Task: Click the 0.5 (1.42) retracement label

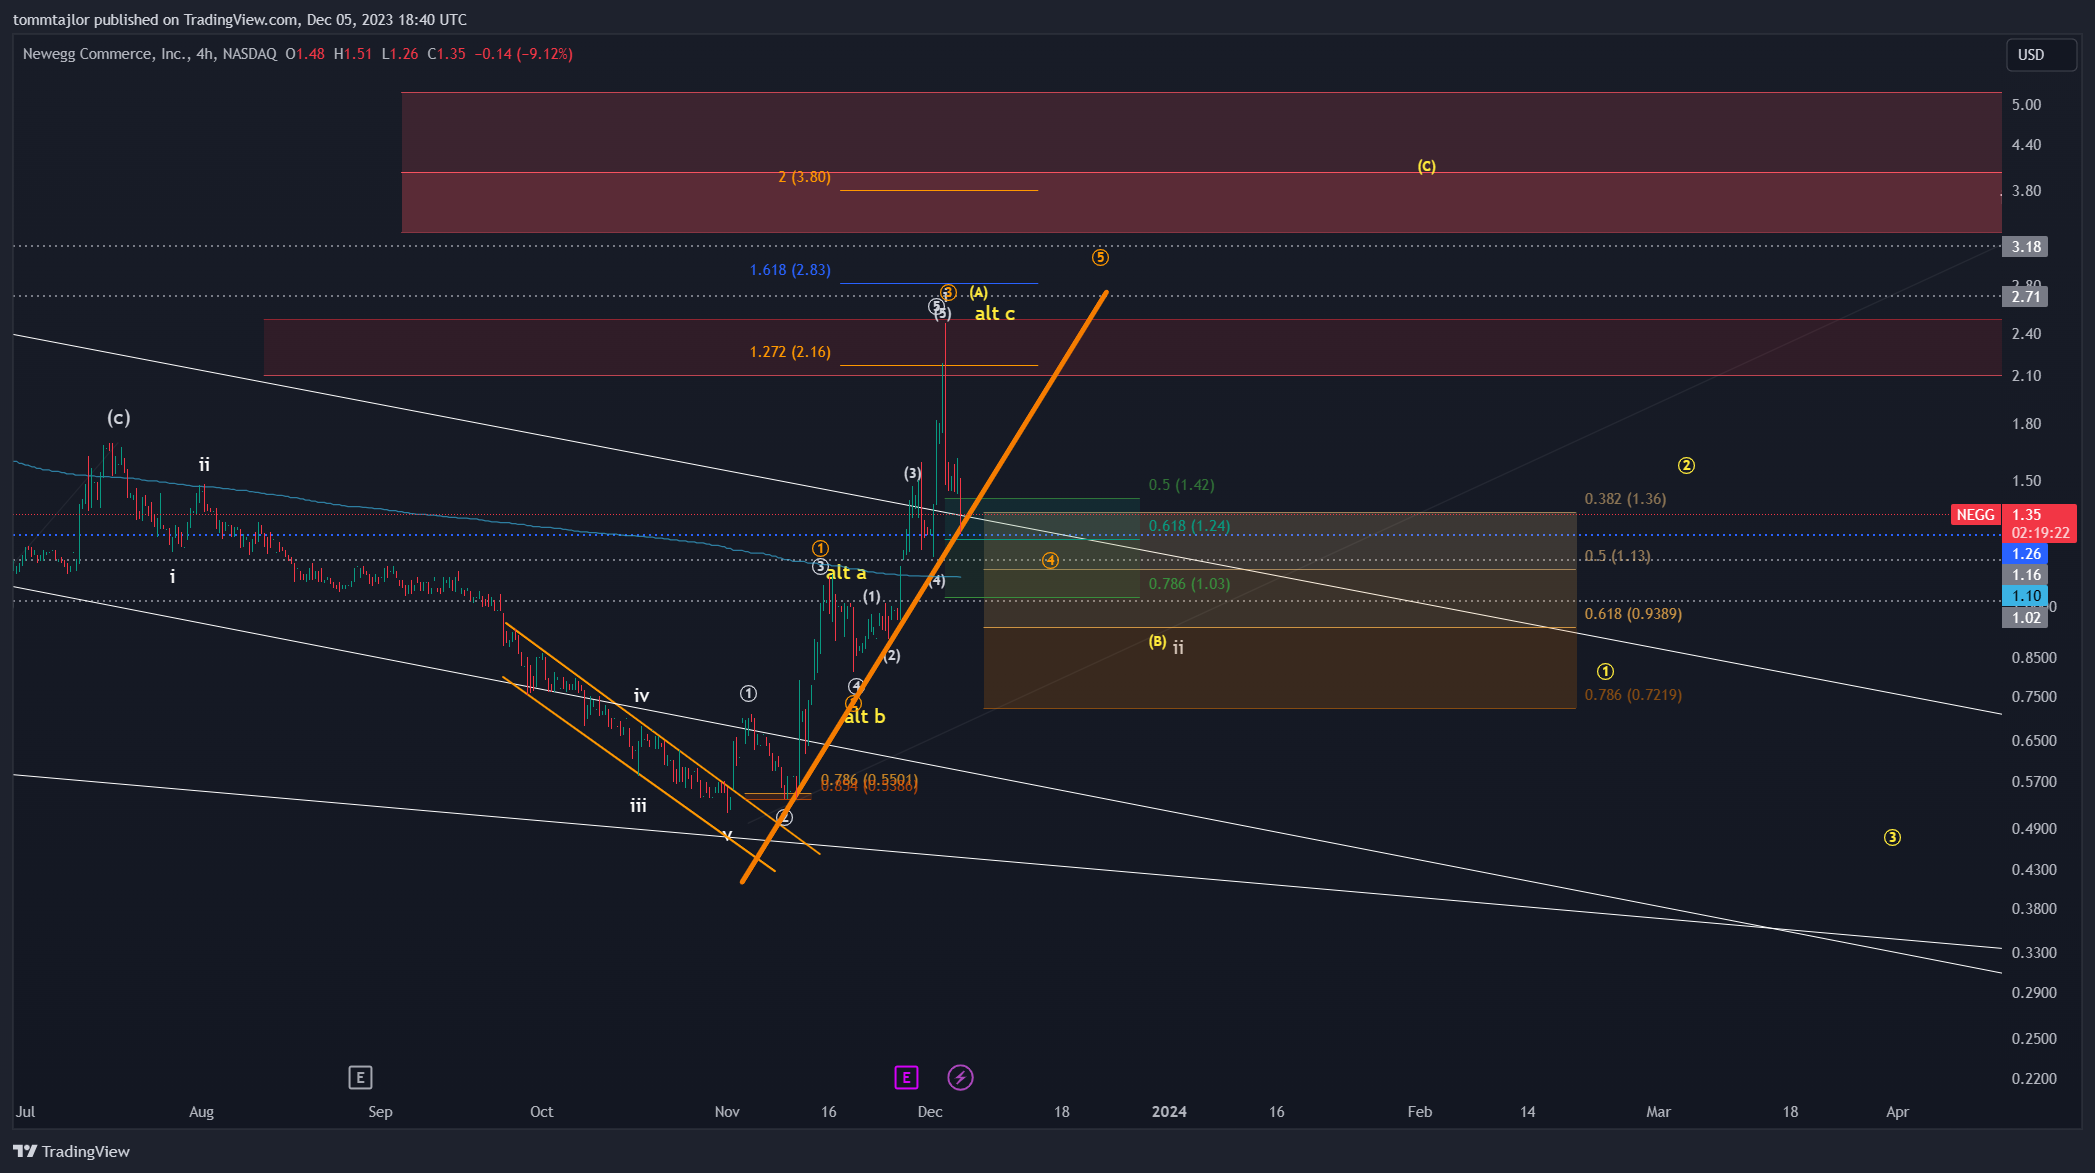Action: (x=1181, y=485)
